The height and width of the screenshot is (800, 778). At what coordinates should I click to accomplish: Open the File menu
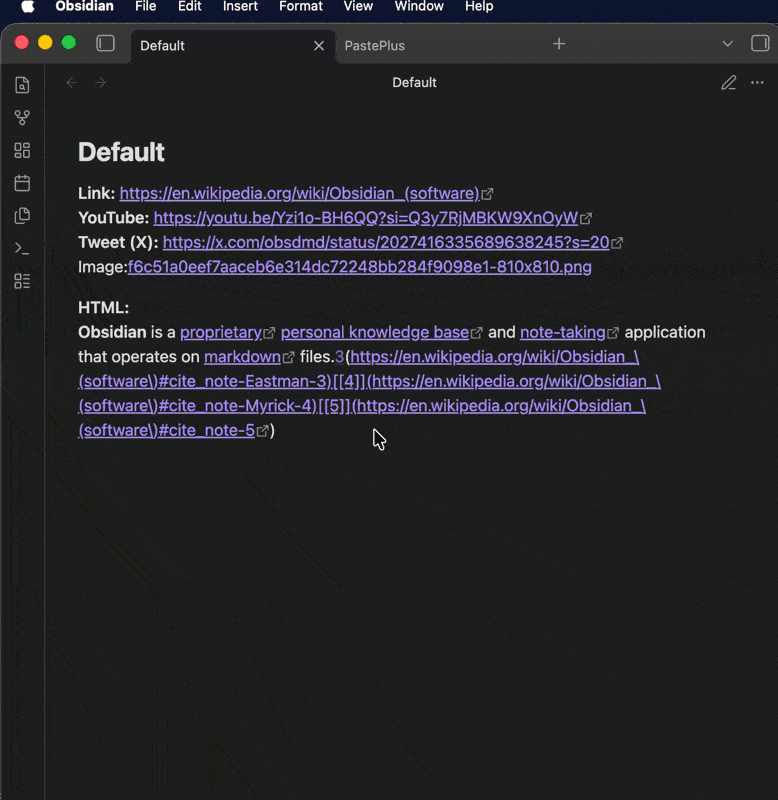145,7
